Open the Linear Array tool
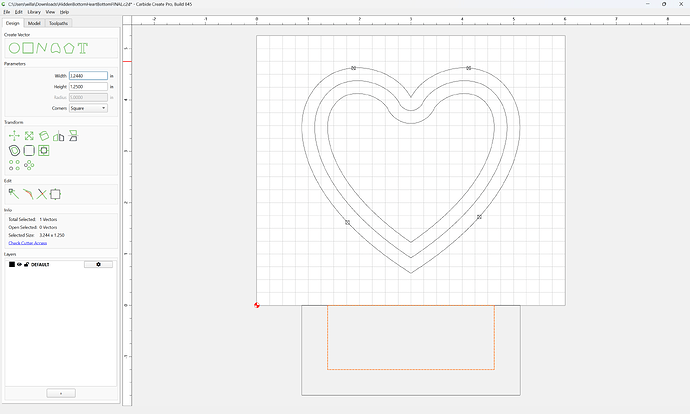Image resolution: width=690 pixels, height=414 pixels. pos(14,165)
